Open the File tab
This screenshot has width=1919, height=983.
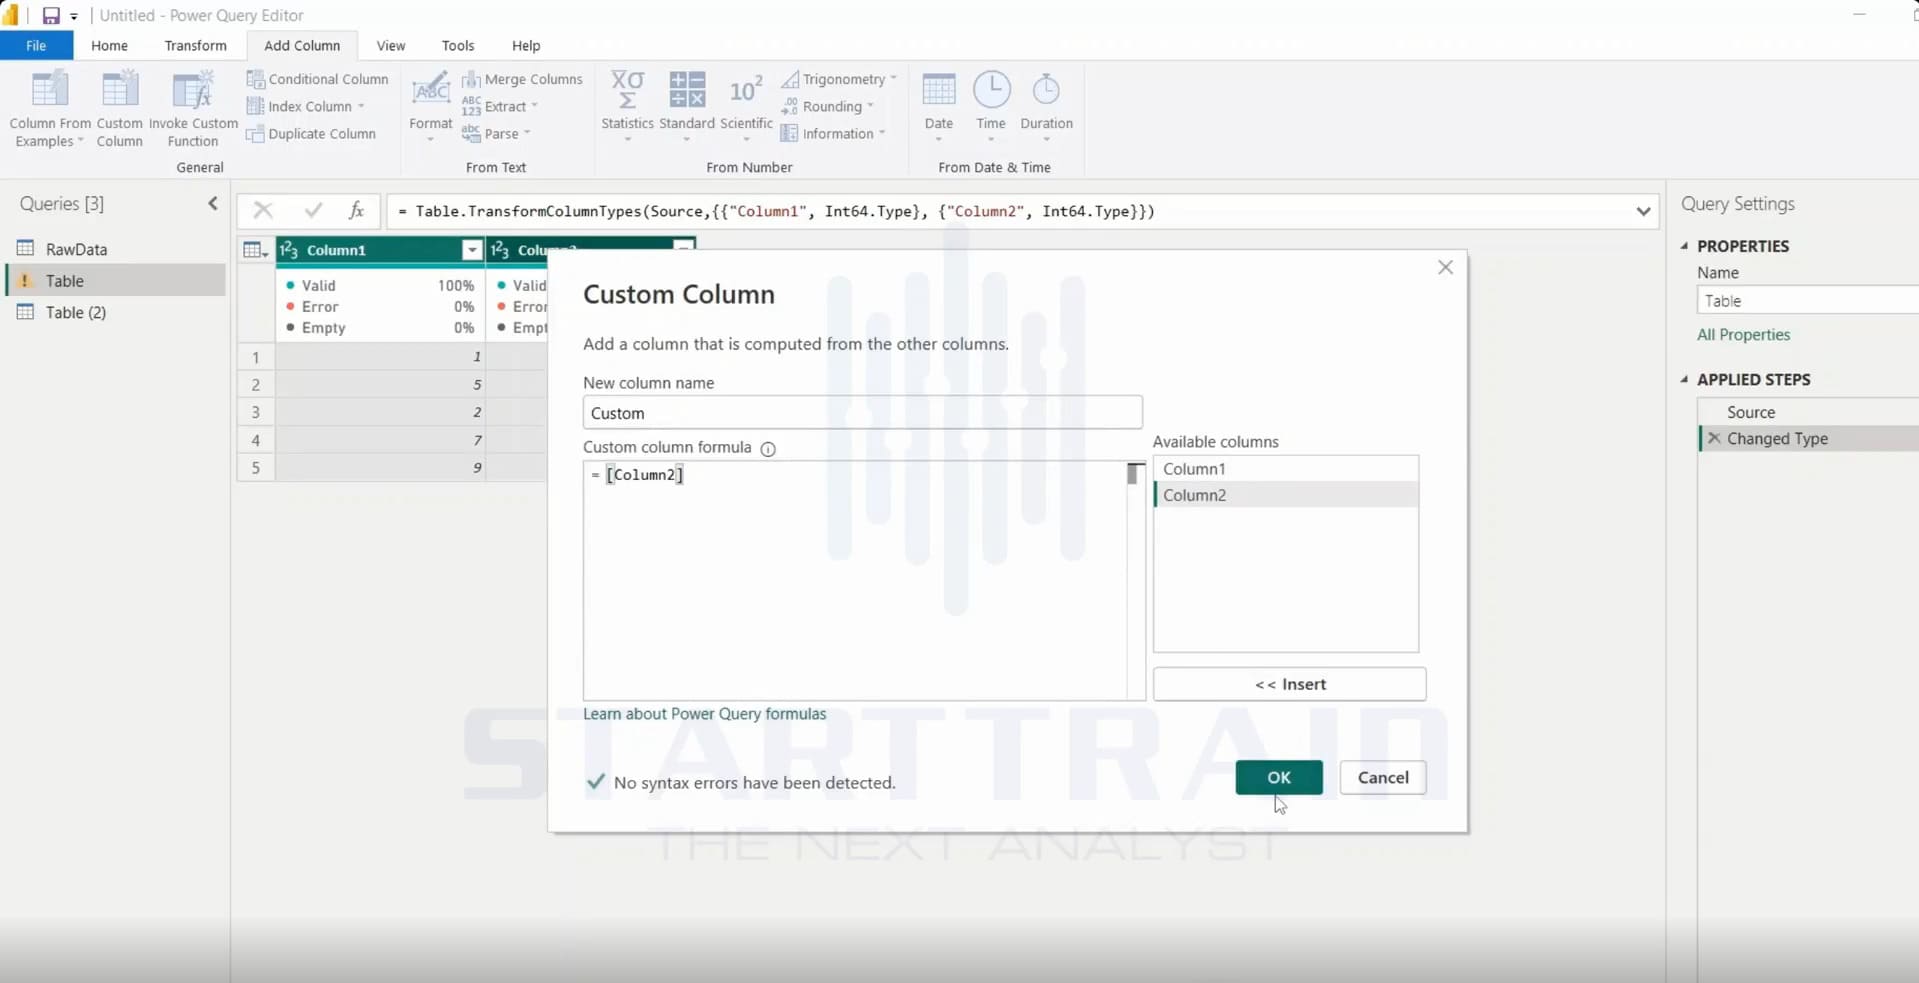(x=36, y=45)
